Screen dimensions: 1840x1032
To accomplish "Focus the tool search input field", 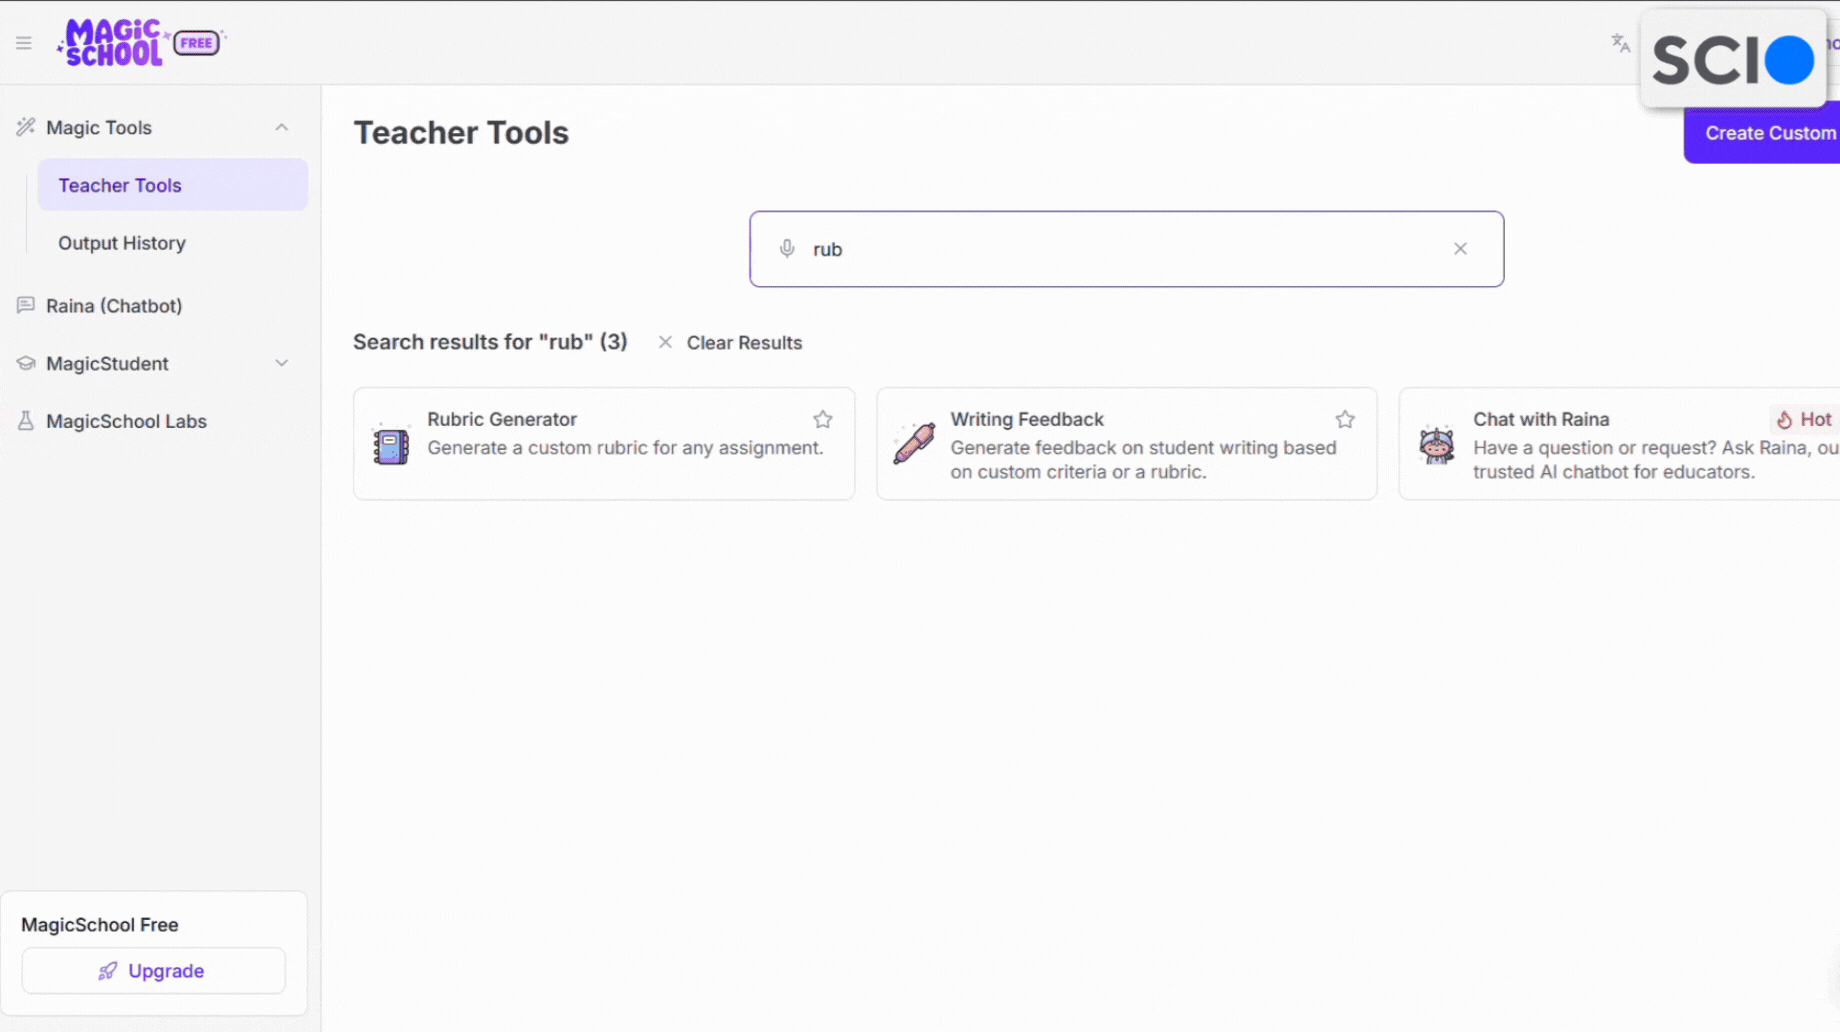I will coord(1127,249).
